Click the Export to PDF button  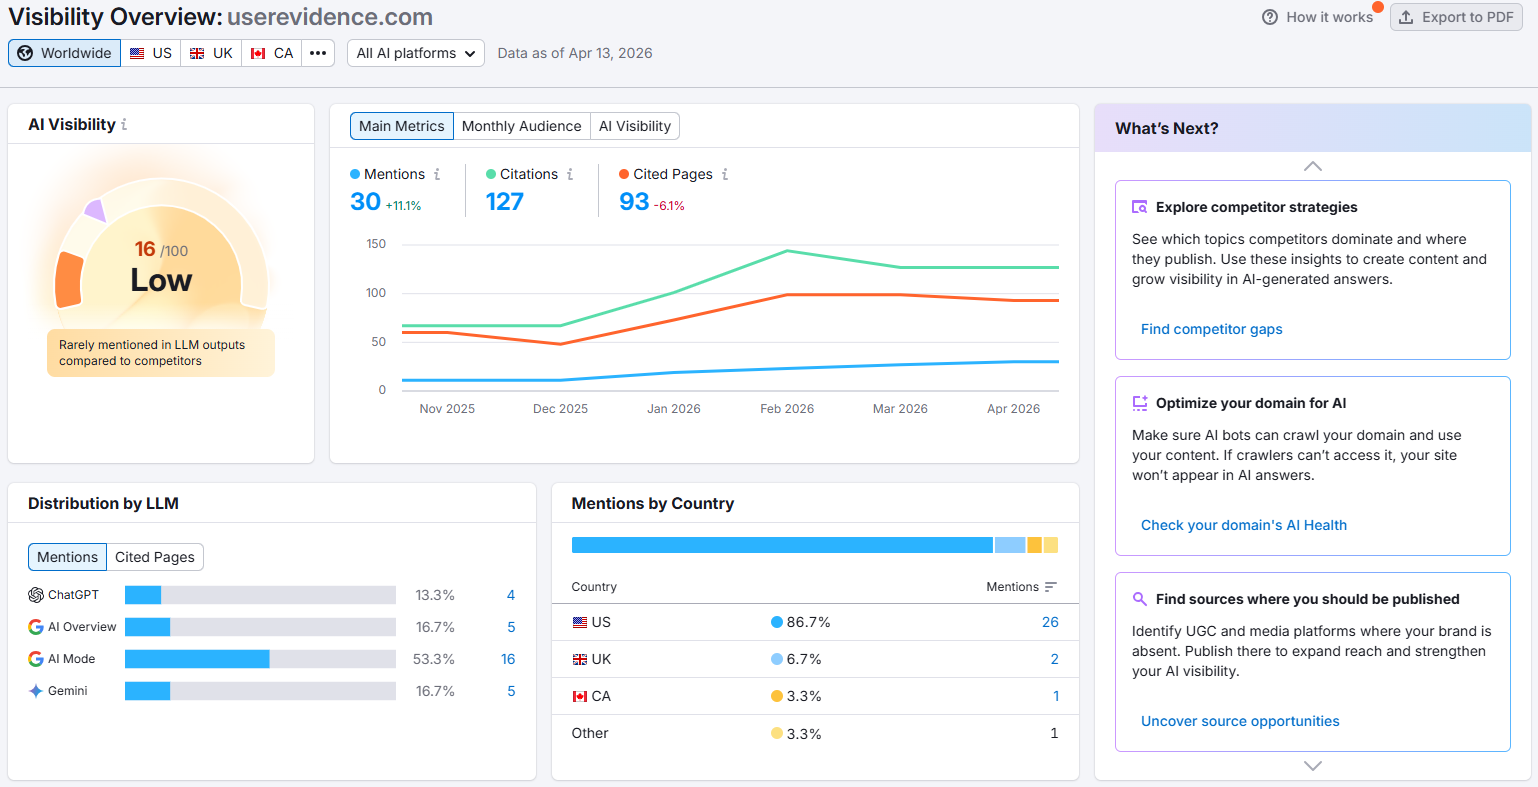pos(1456,17)
